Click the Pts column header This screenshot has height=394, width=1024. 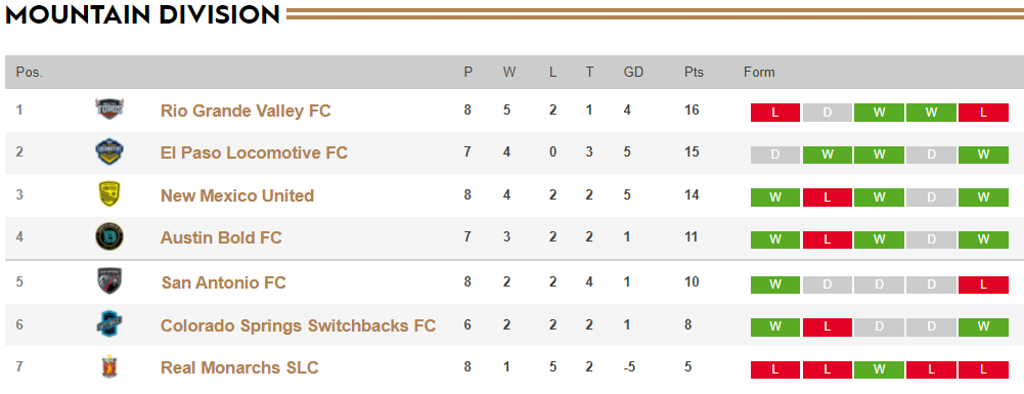pyautogui.click(x=694, y=73)
